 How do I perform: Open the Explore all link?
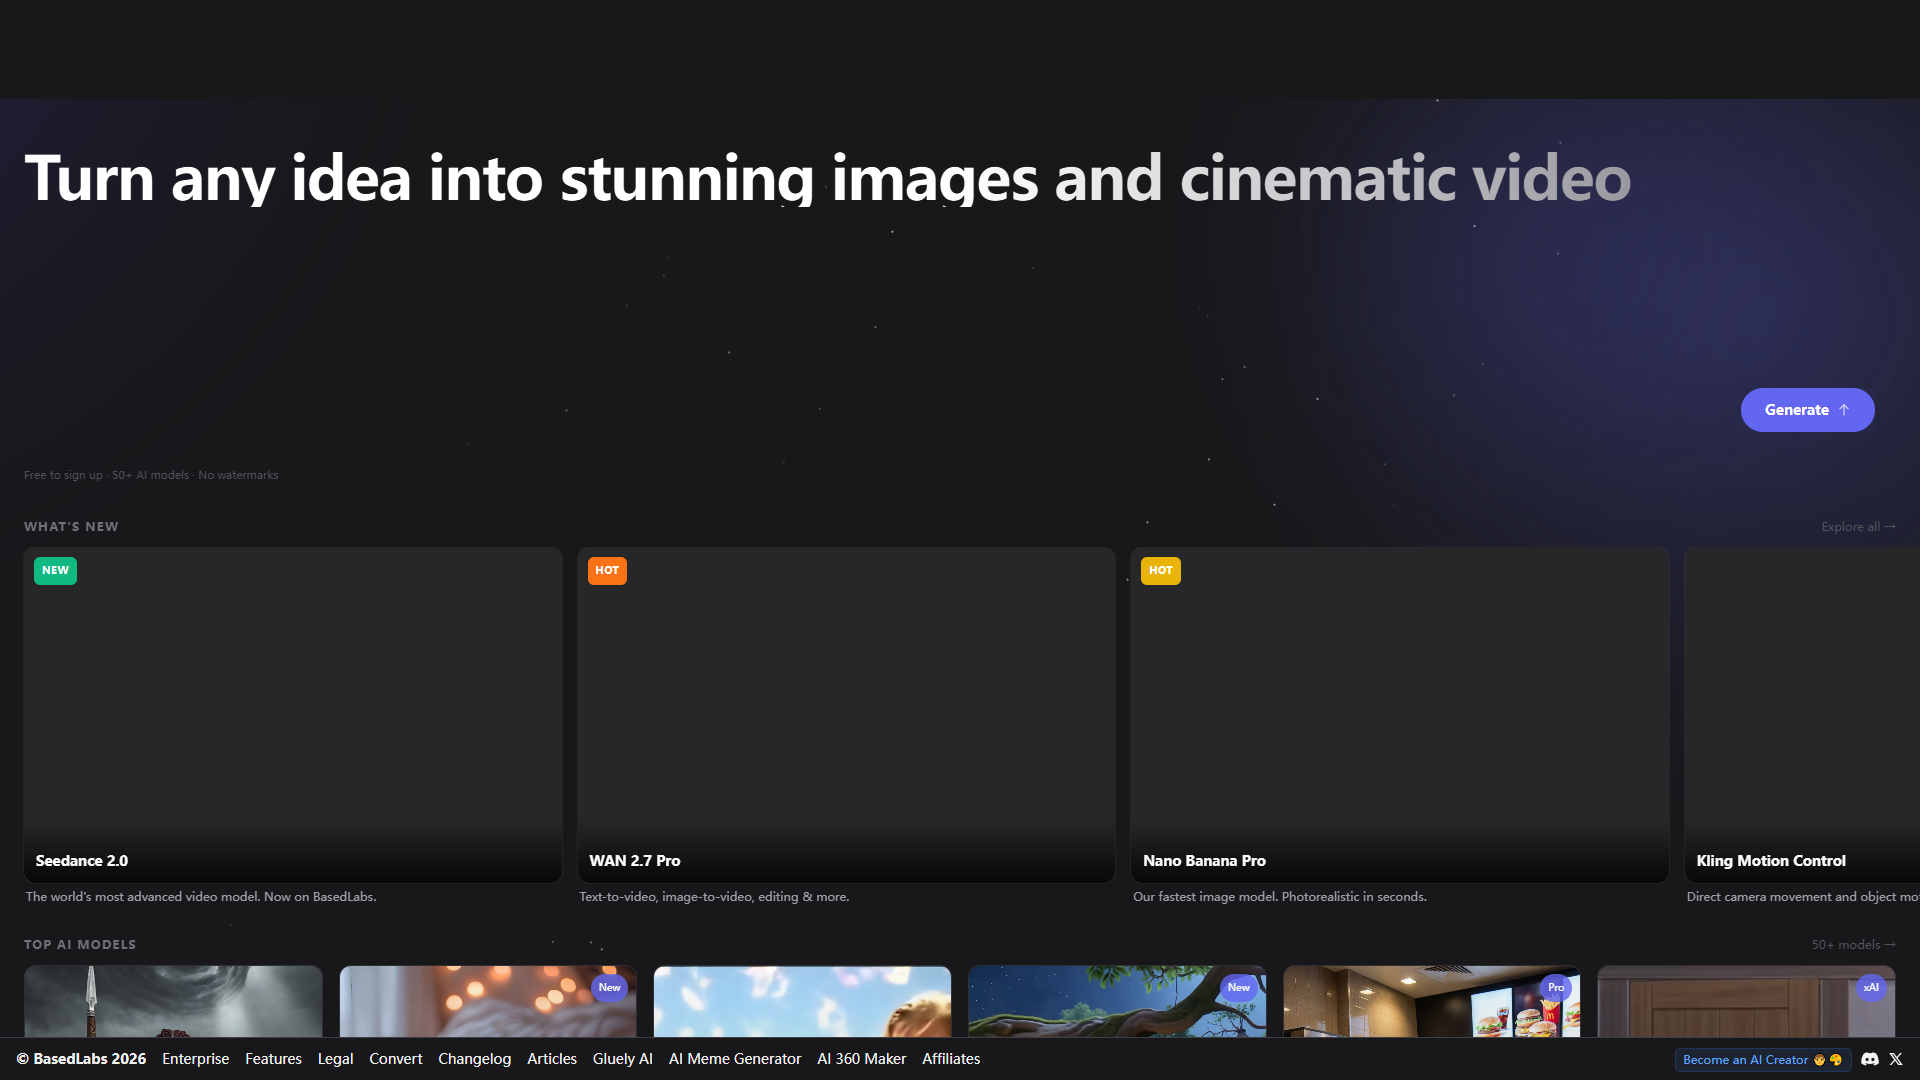[x=1858, y=527]
